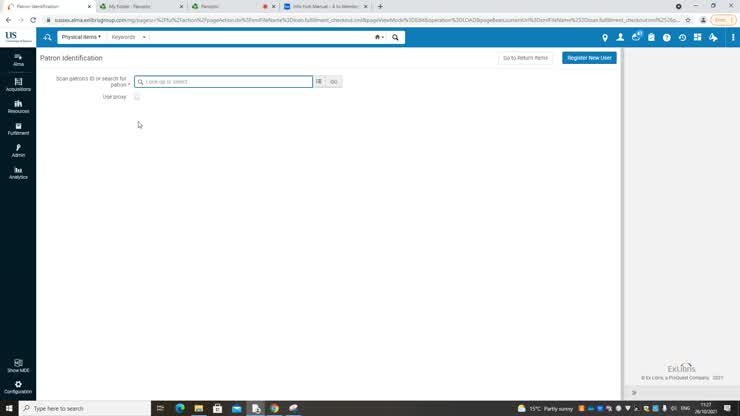Click the Register New User button
Image resolution: width=740 pixels, height=416 pixels.
(589, 58)
